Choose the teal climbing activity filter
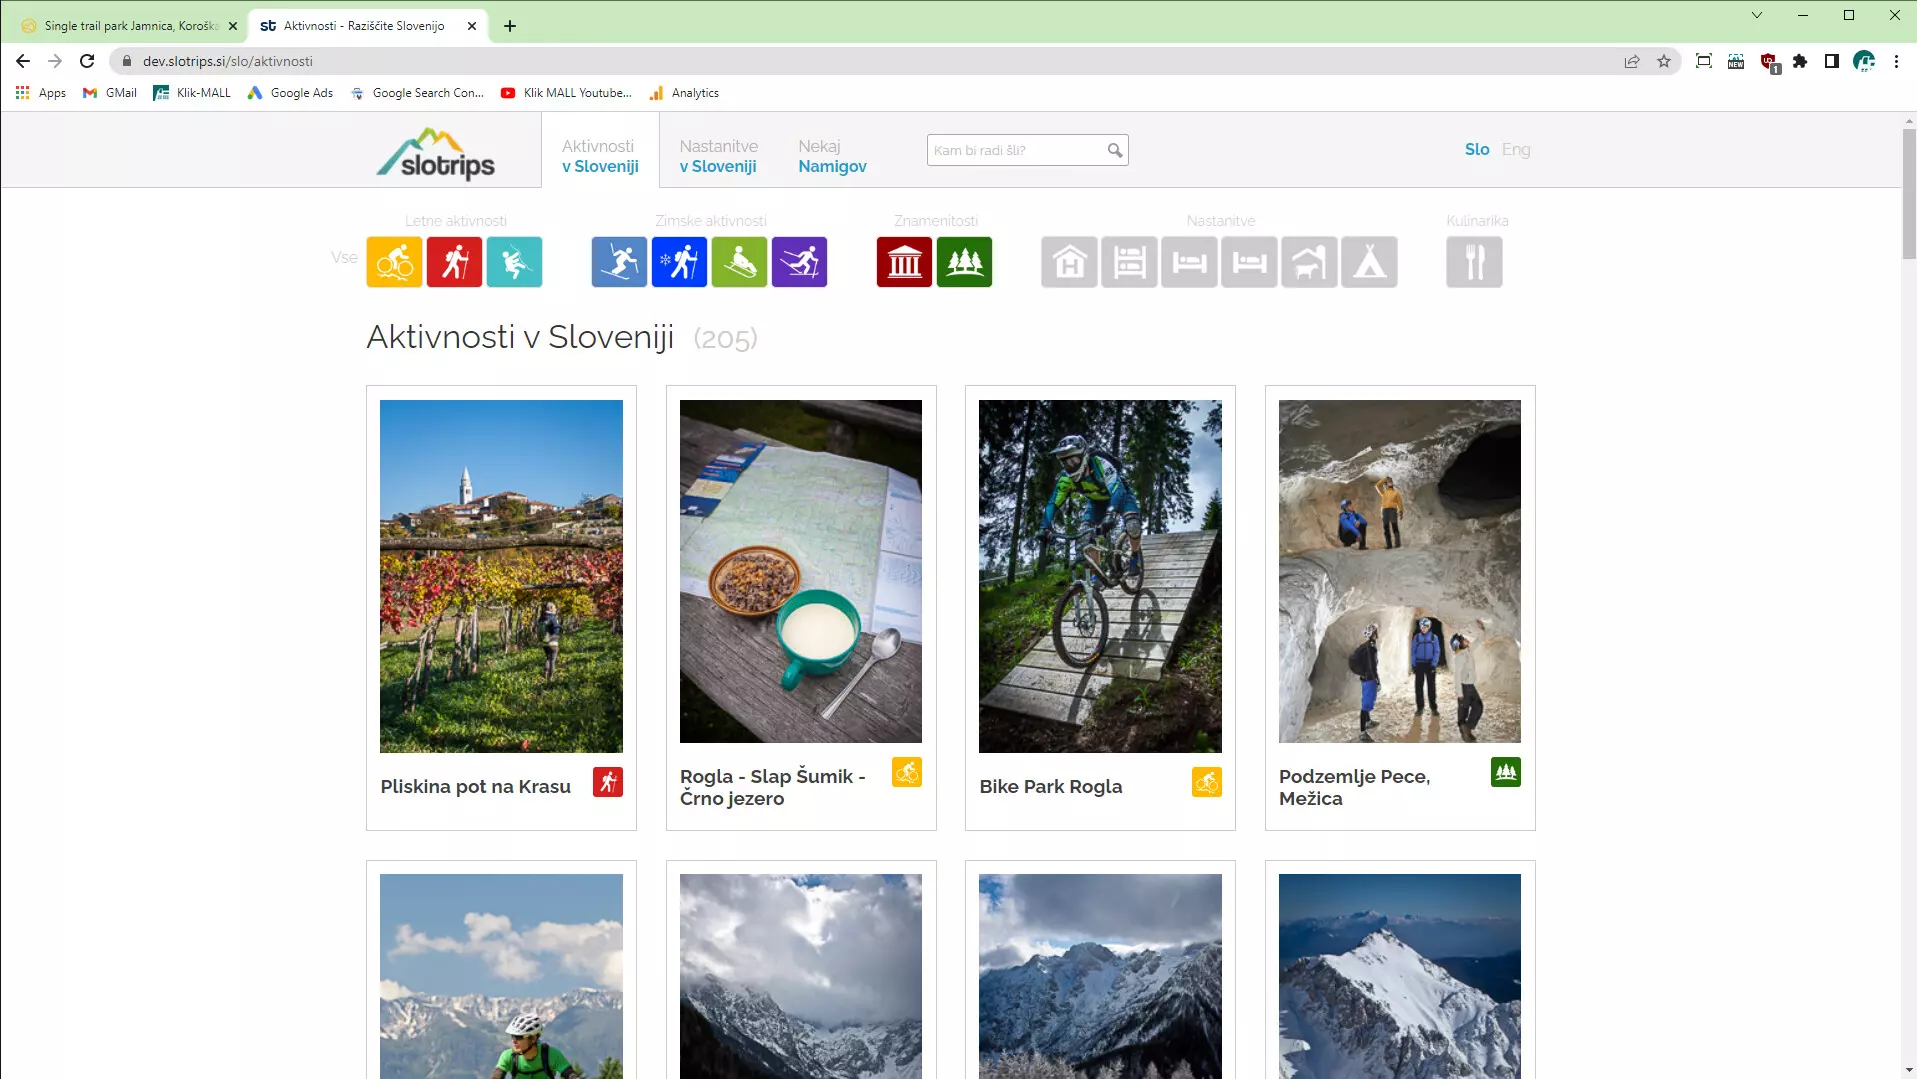Image resolution: width=1917 pixels, height=1079 pixels. [x=514, y=262]
